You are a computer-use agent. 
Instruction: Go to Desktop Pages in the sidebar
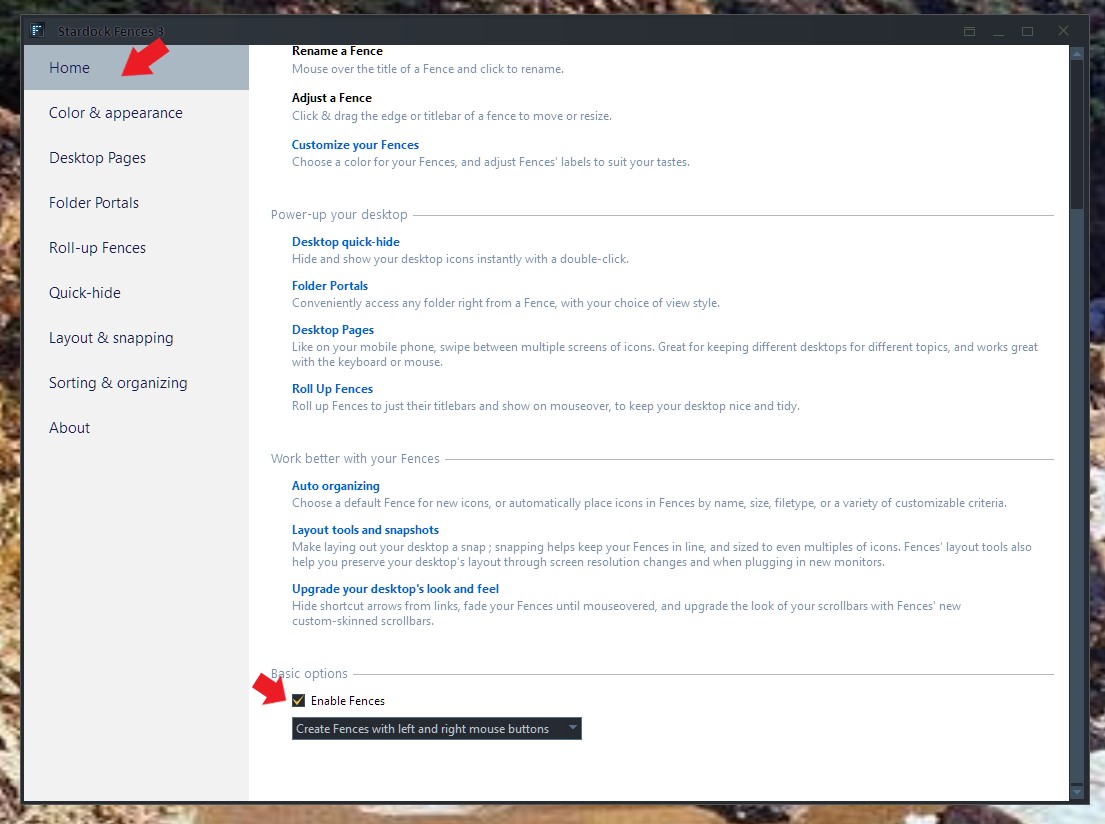tap(97, 158)
